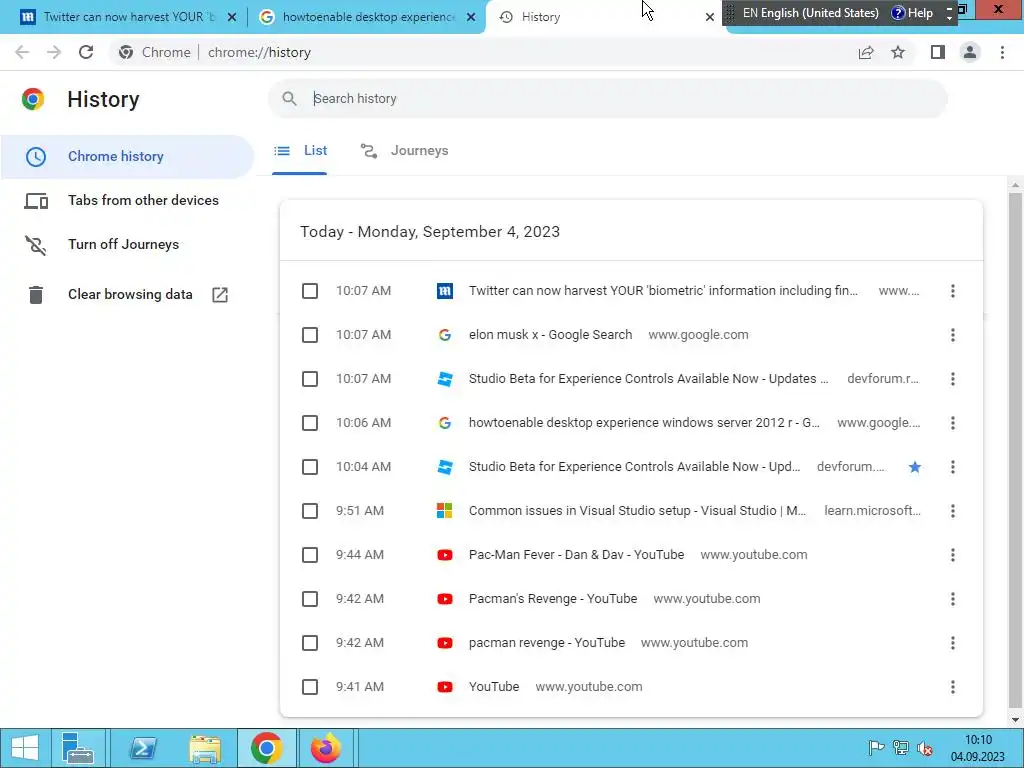This screenshot has width=1024, height=768.
Task: Open more actions for Pacman's Revenge entry
Action: tap(953, 599)
